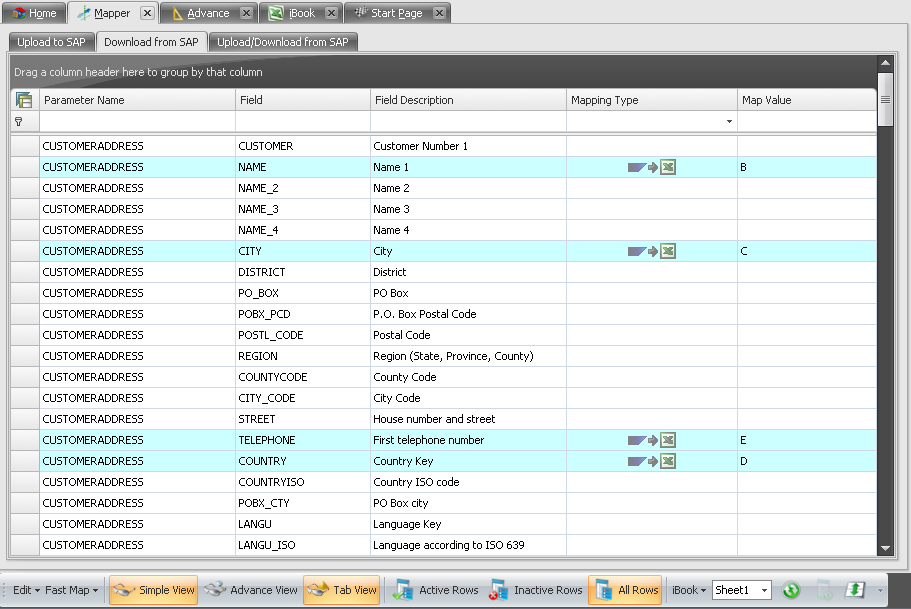911x609 pixels.
Task: Enable the All Rows filter
Action: 627,590
